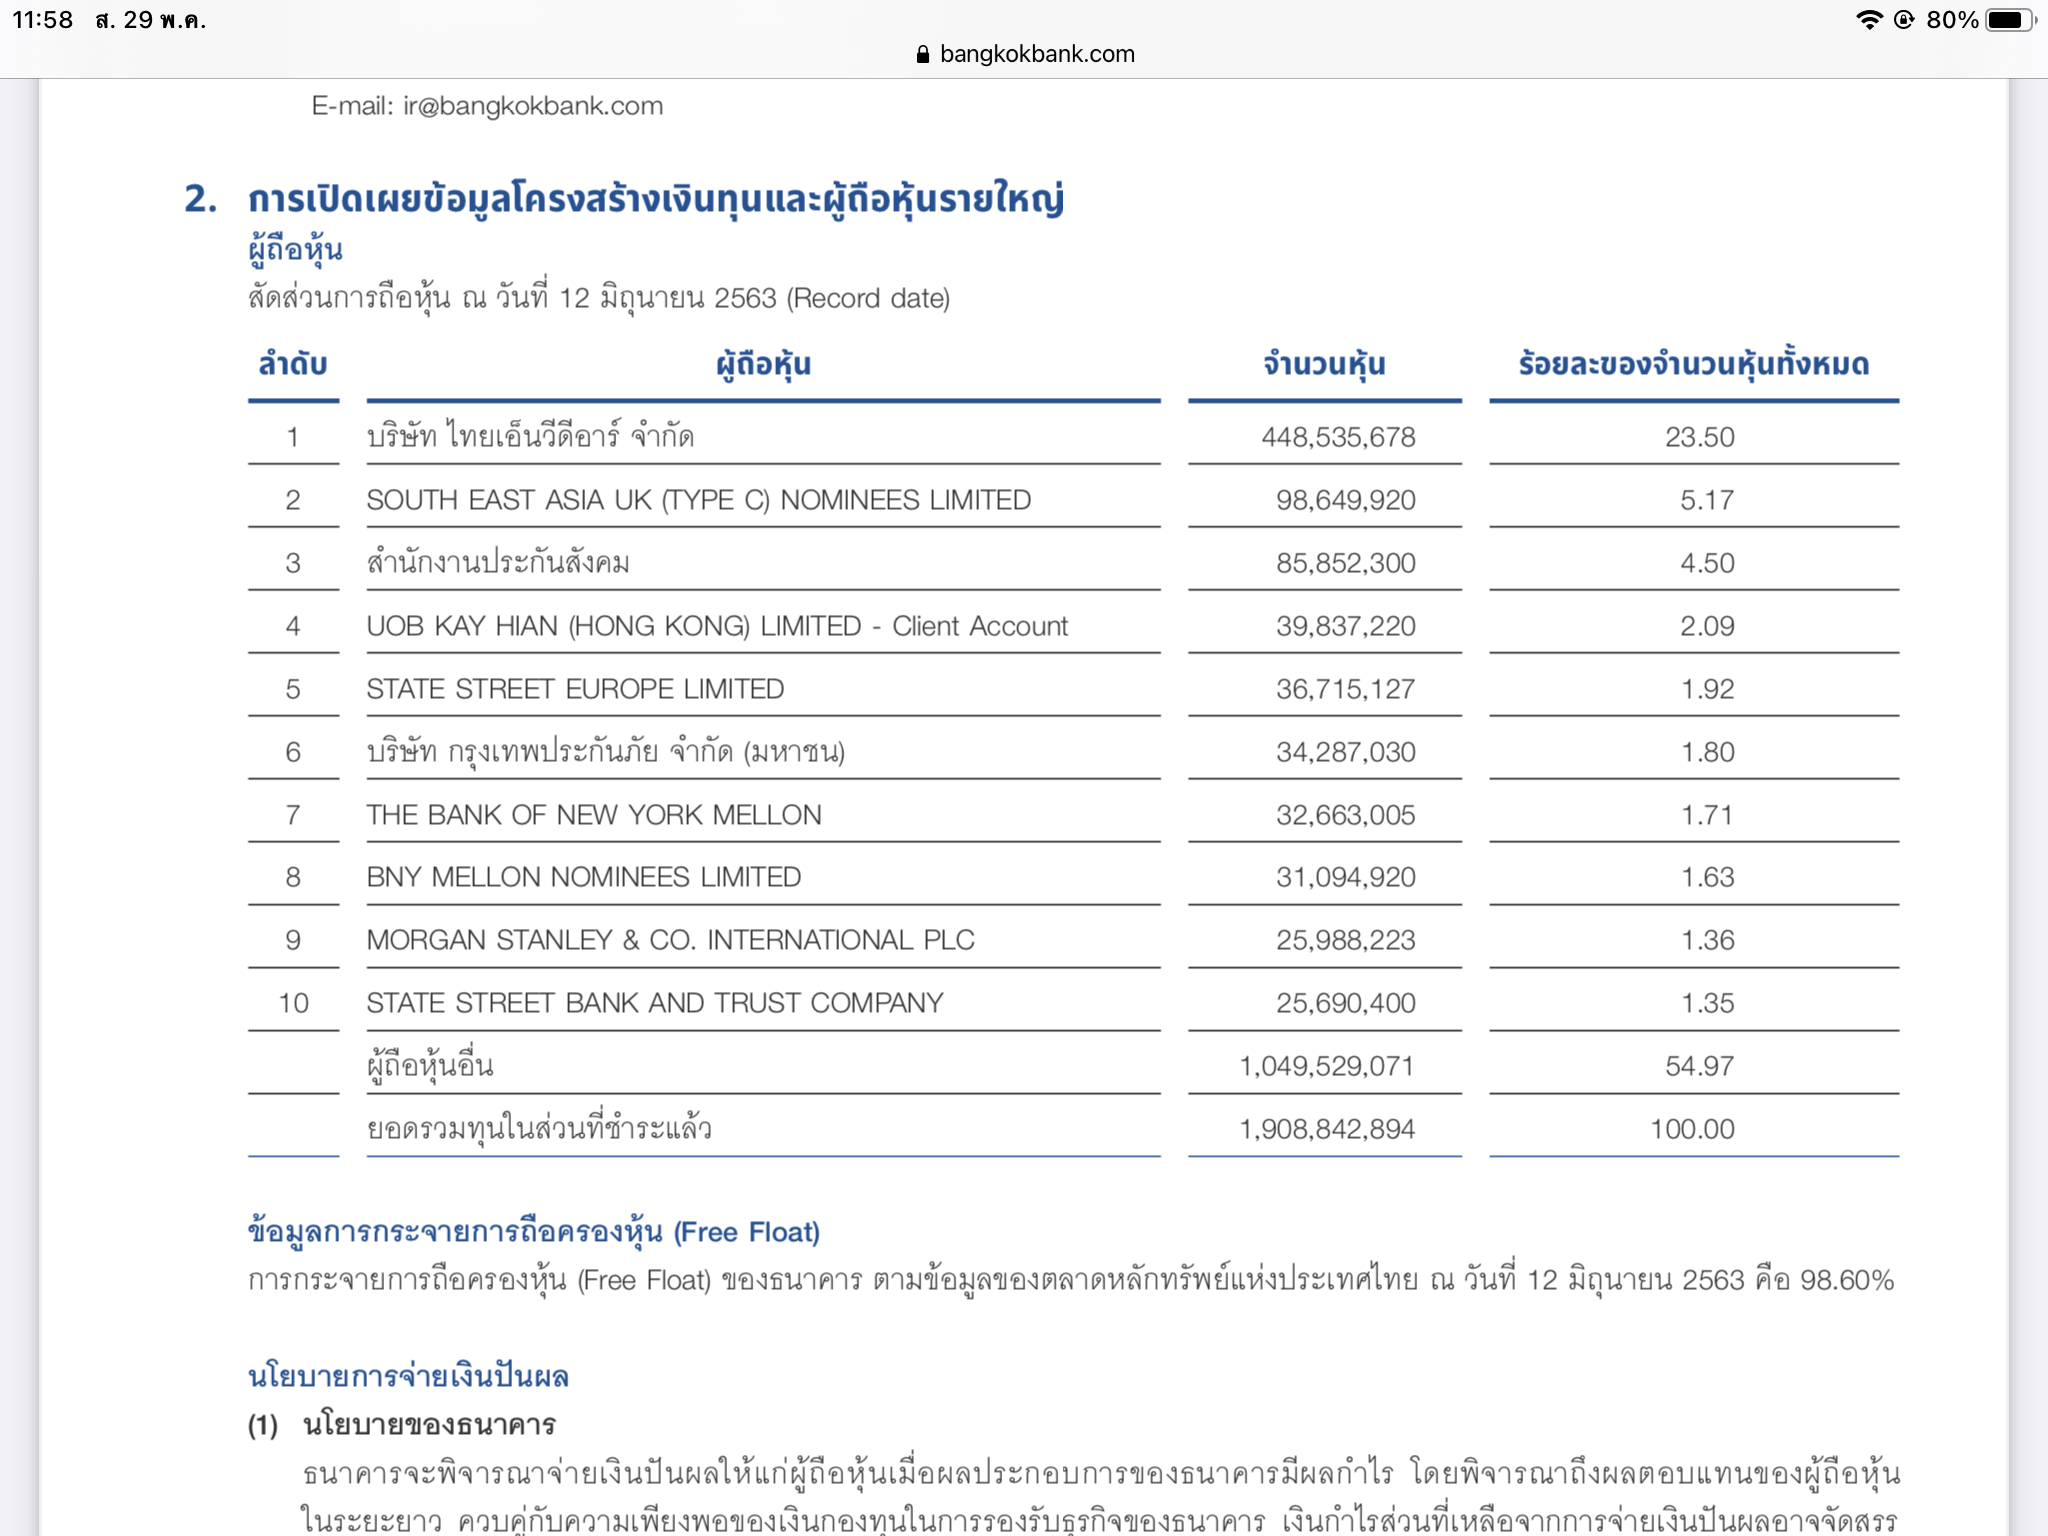Select percentage value 1.80

(x=1706, y=752)
